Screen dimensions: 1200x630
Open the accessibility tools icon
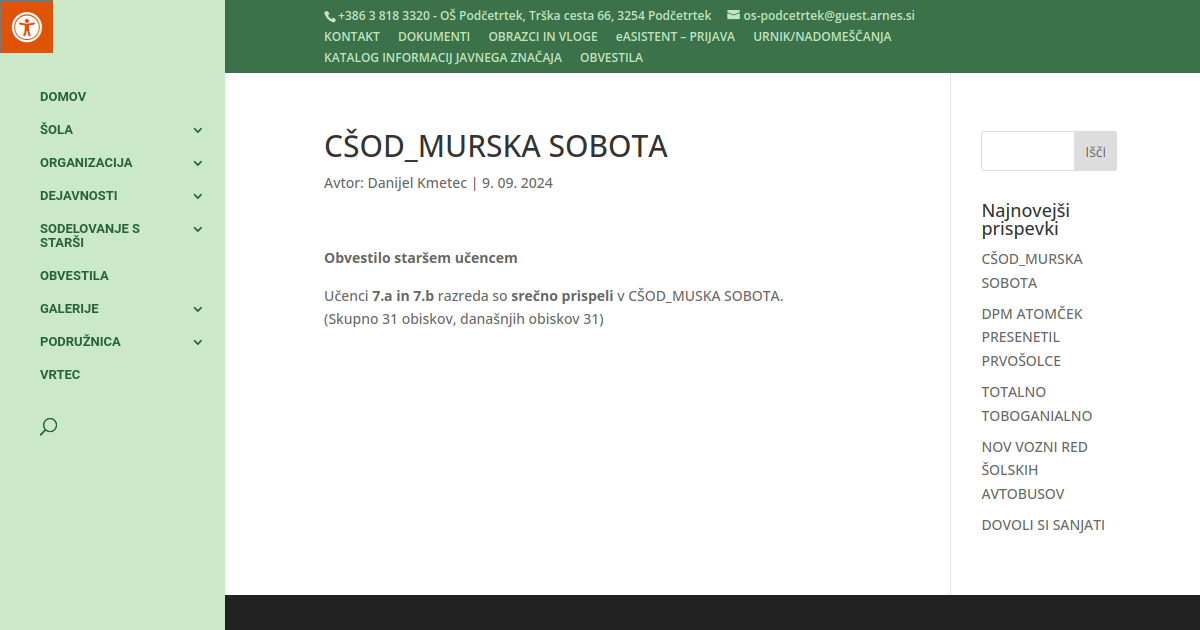point(26,26)
